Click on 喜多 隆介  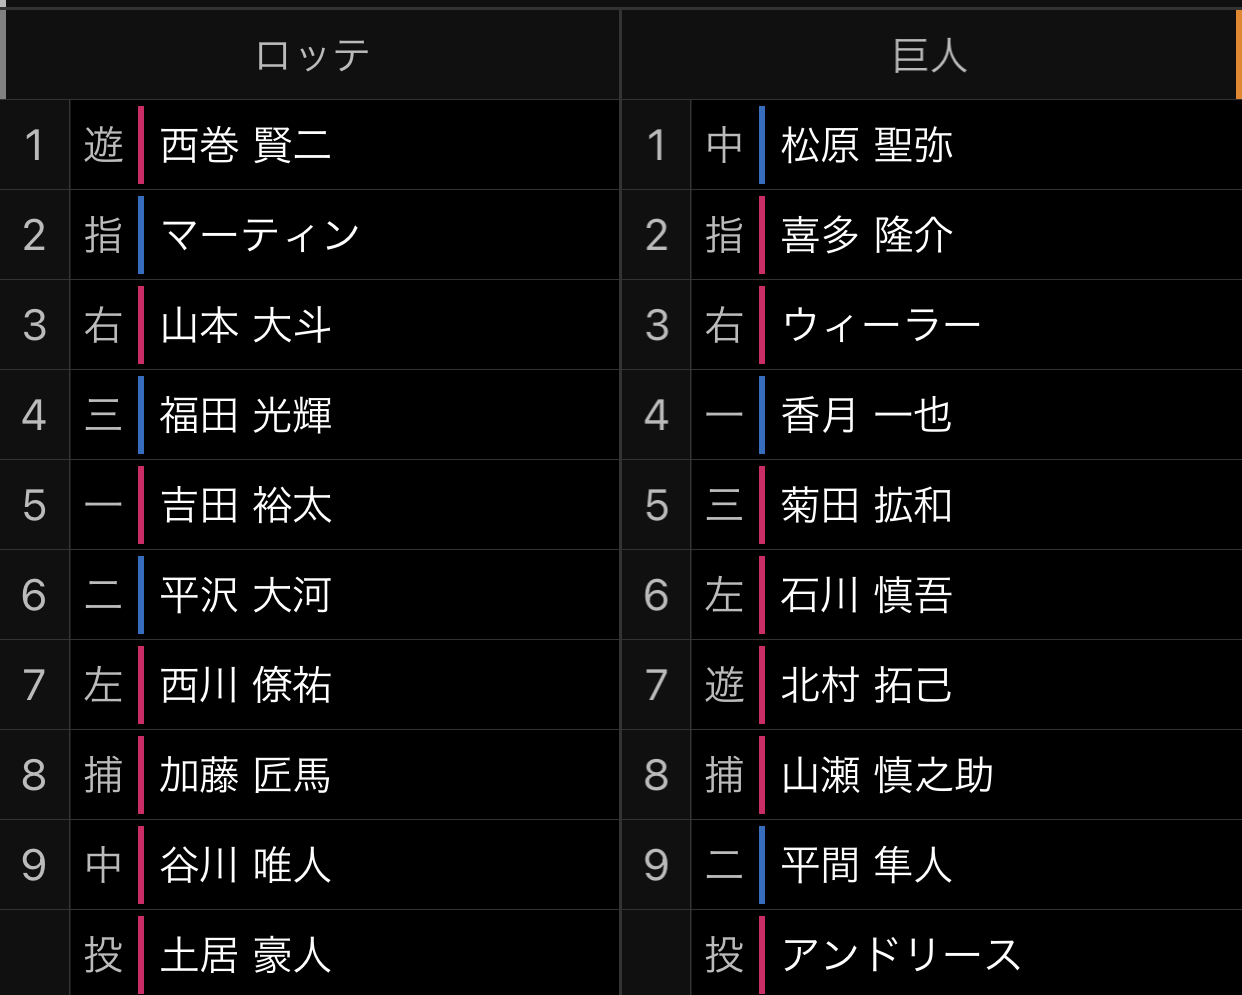click(x=866, y=235)
